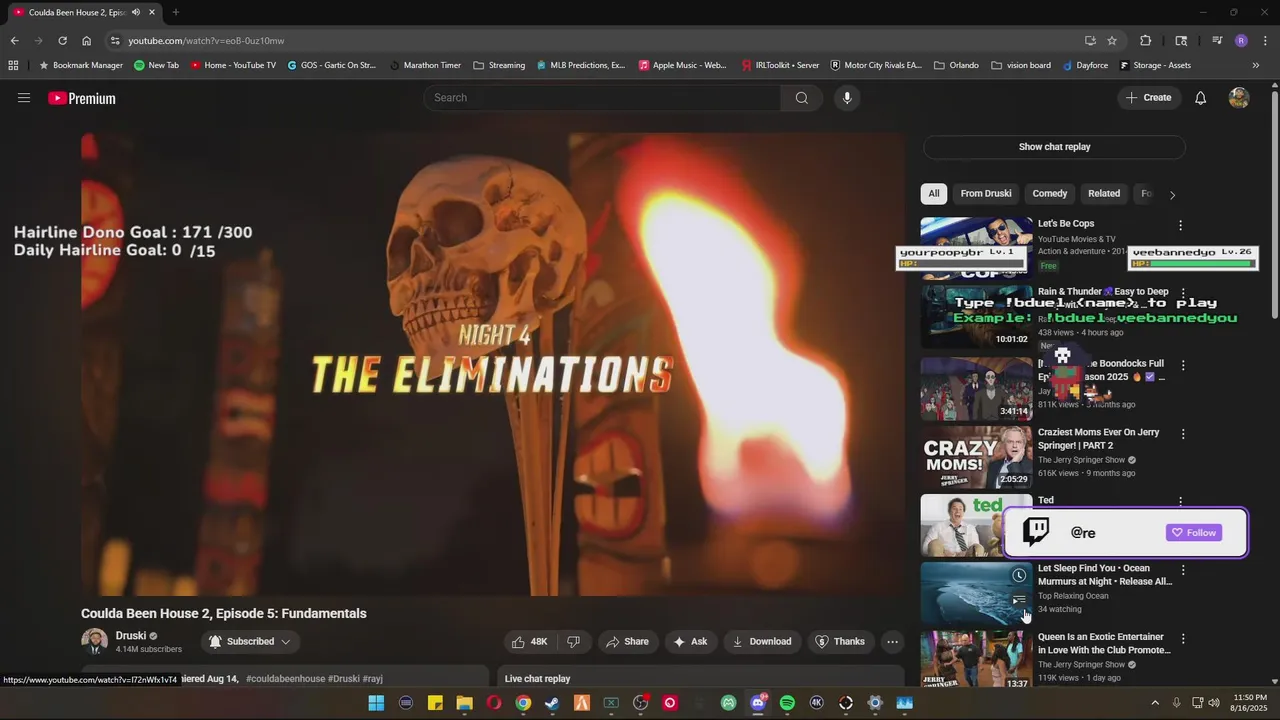Viewport: 1280px width, 720px height.
Task: Open the Chrome extensions puzzle icon
Action: (1146, 41)
